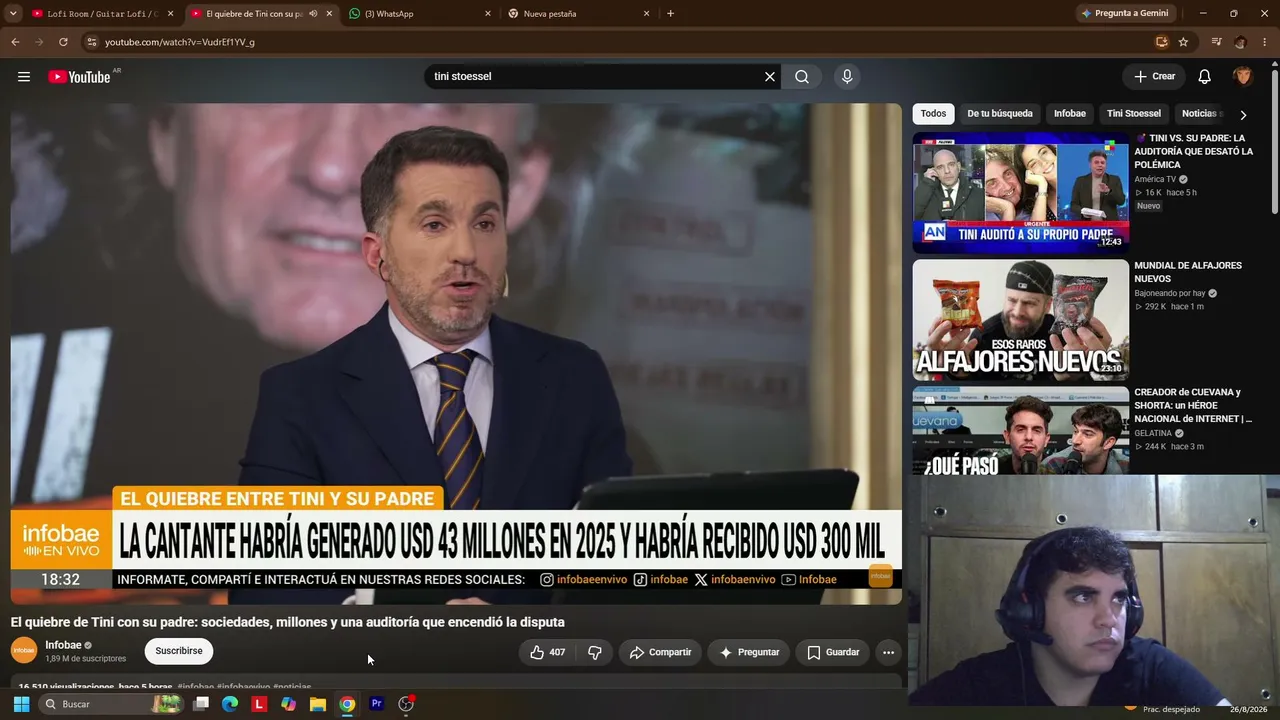The height and width of the screenshot is (720, 1280).
Task: Click the Windows taskbar Buscar search box
Action: [110, 704]
